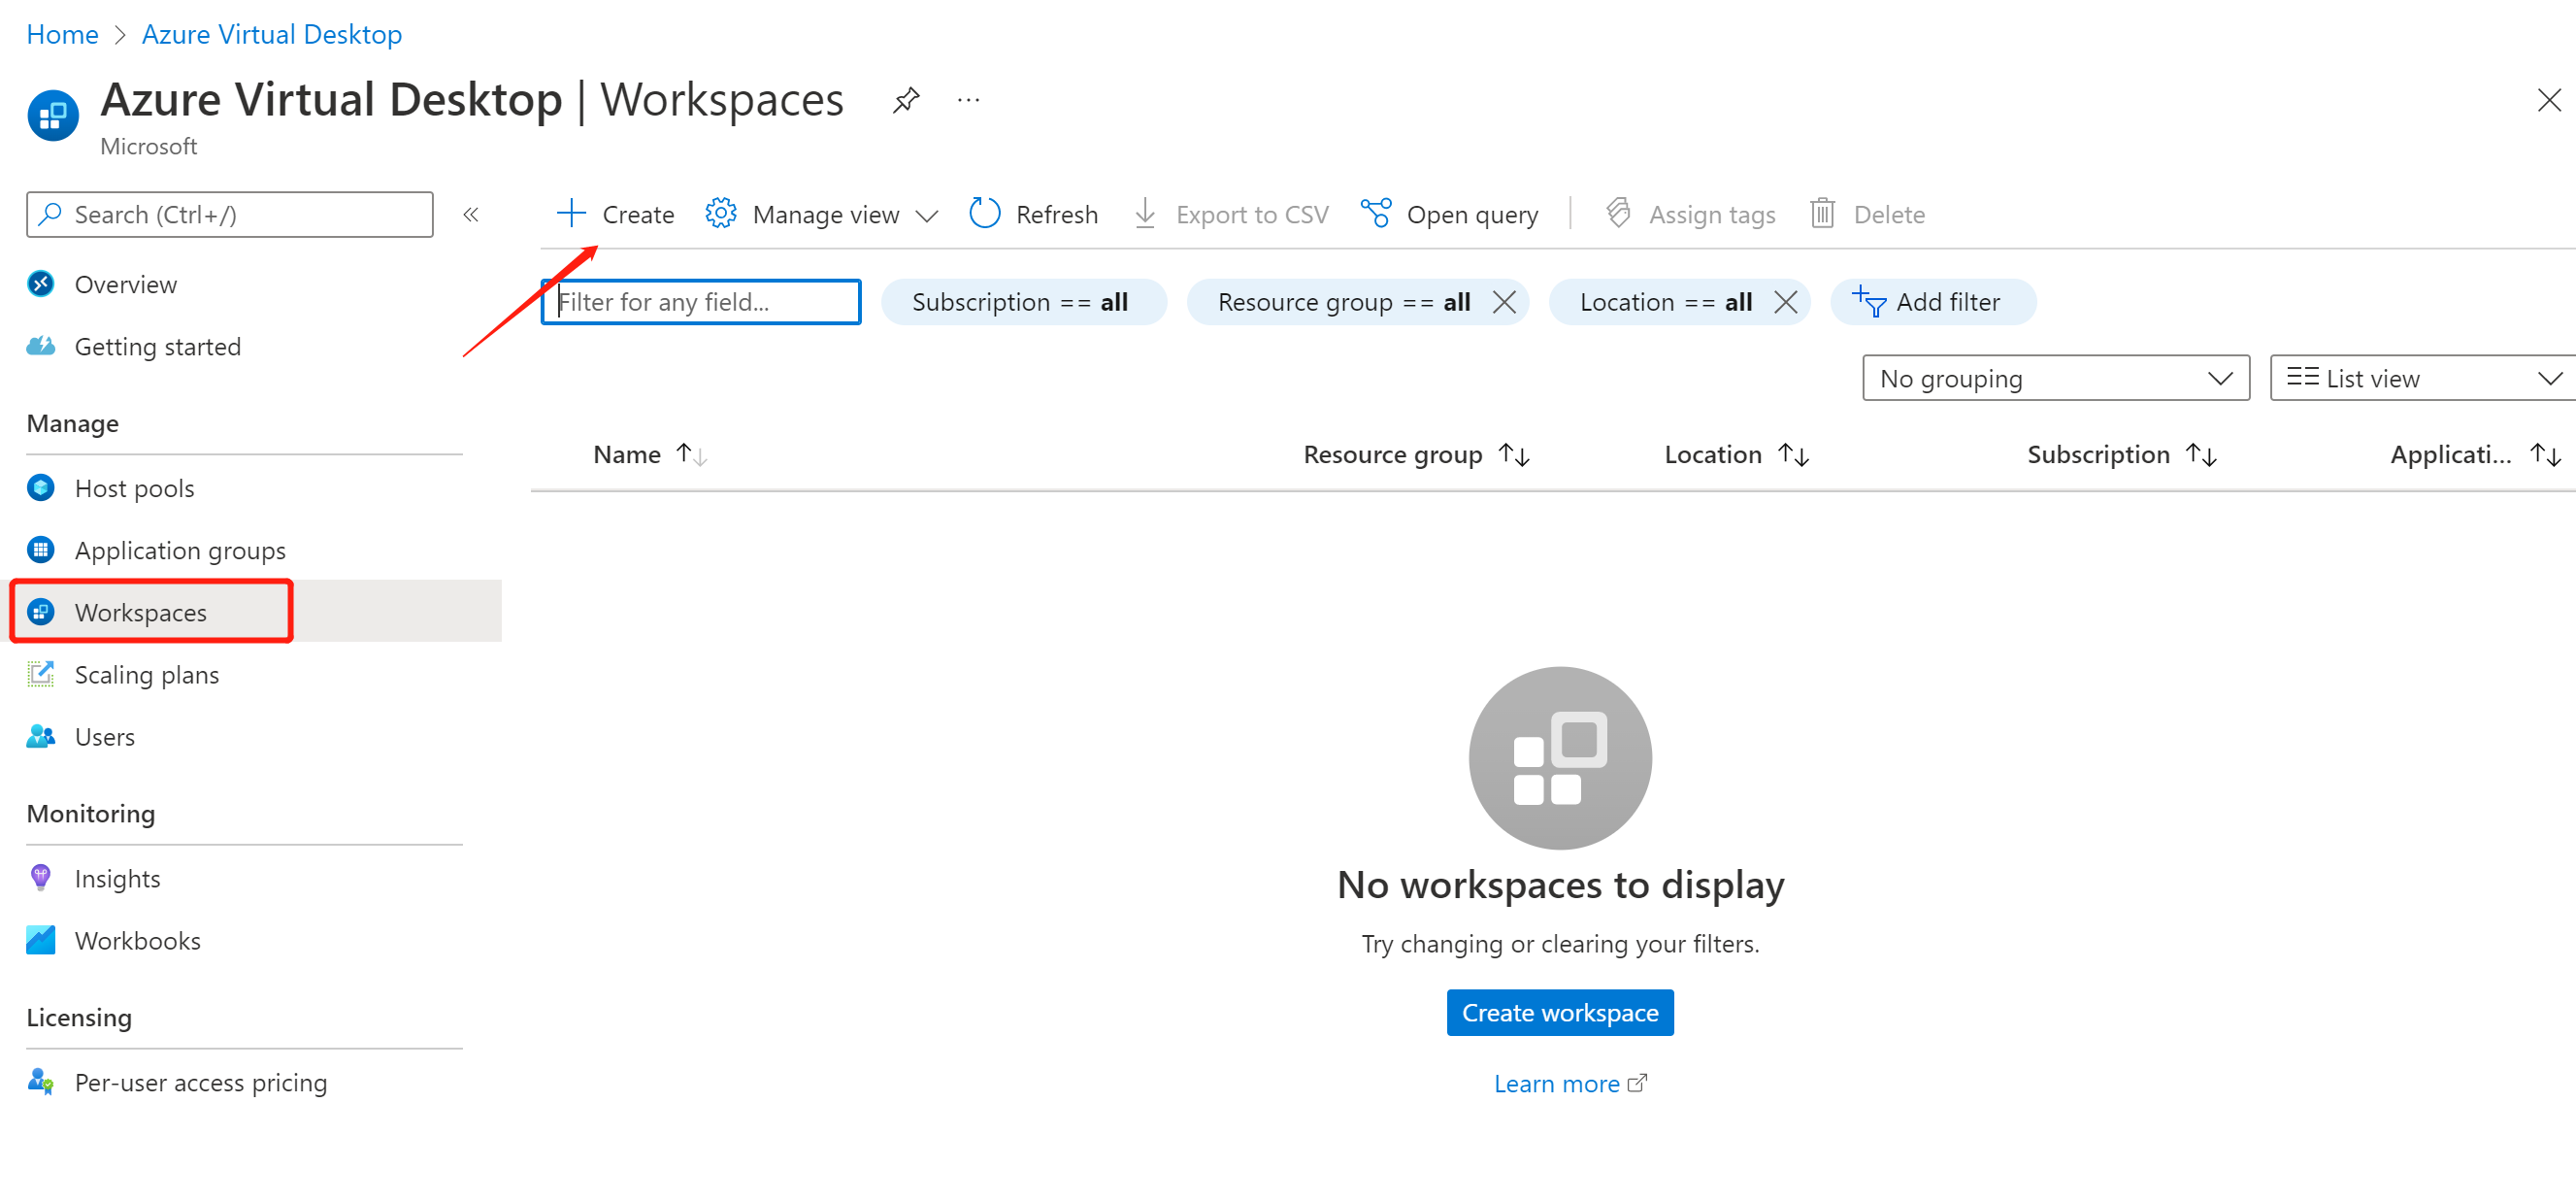Pin the Workspaces page to dashboard

pyautogui.click(x=905, y=100)
